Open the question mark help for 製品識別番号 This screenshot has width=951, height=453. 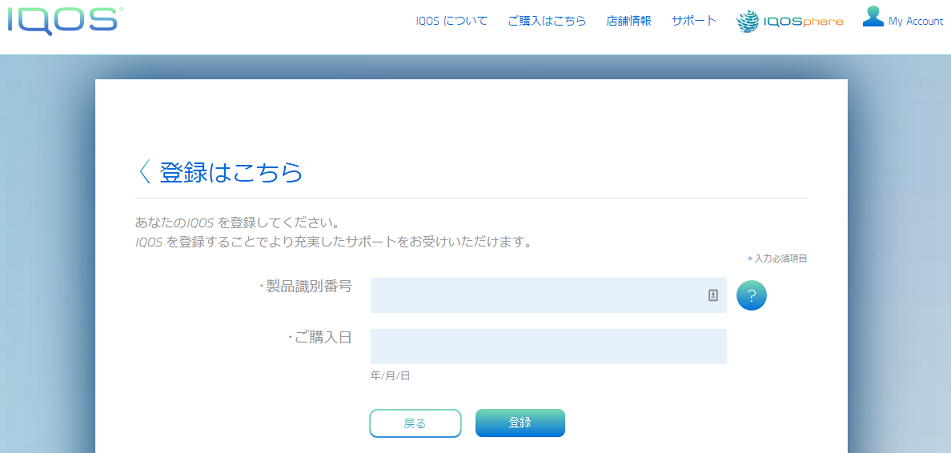coord(751,295)
